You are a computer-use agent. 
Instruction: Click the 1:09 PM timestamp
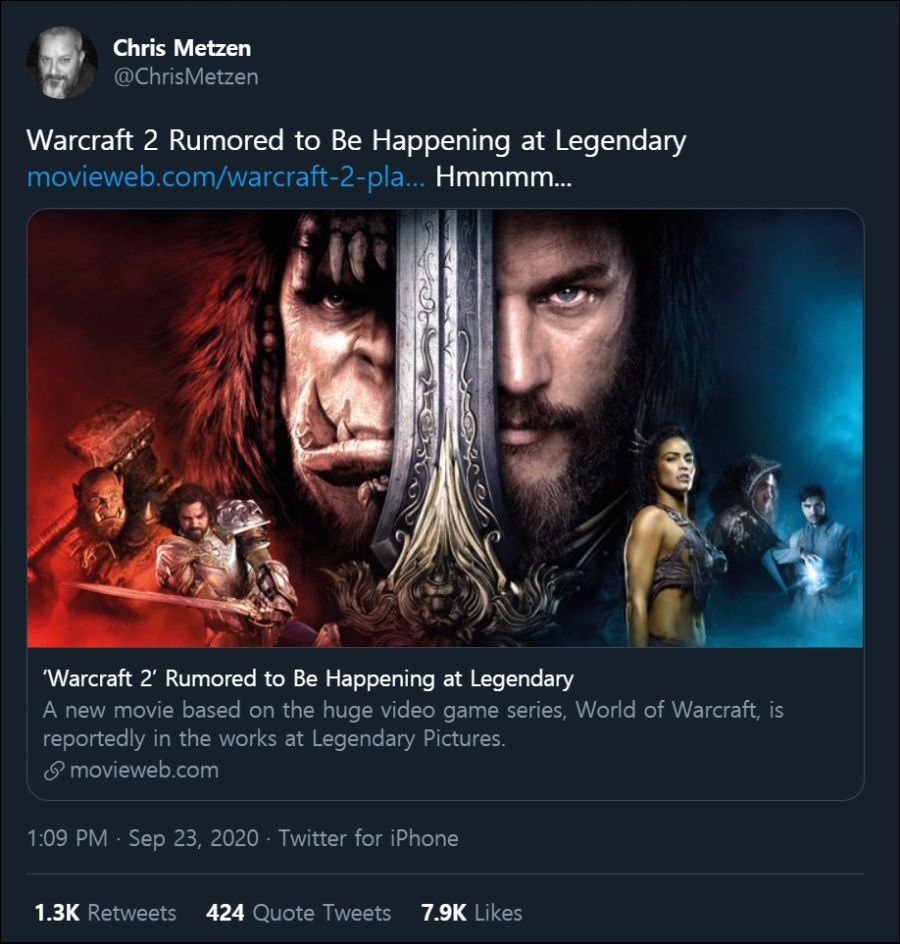[67, 838]
